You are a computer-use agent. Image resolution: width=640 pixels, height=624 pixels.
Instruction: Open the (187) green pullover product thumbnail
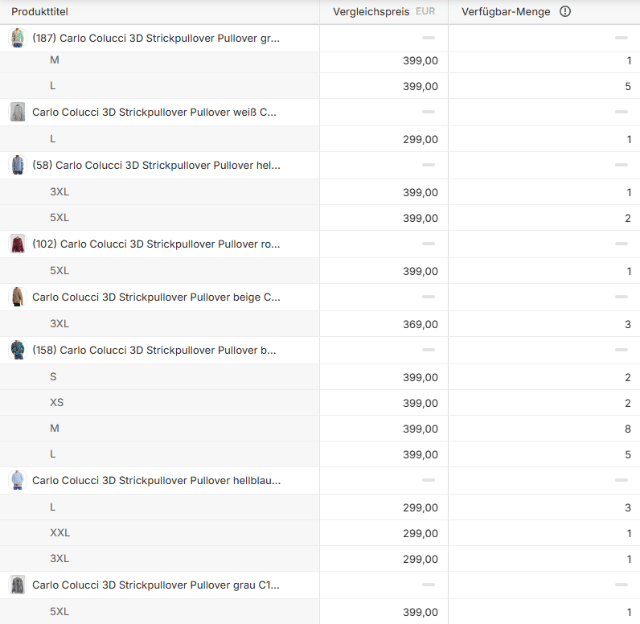point(17,38)
